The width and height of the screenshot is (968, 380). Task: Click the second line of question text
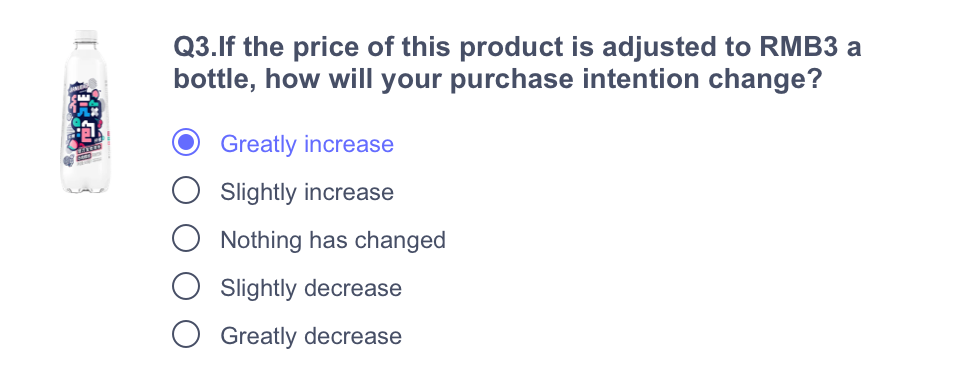click(498, 80)
